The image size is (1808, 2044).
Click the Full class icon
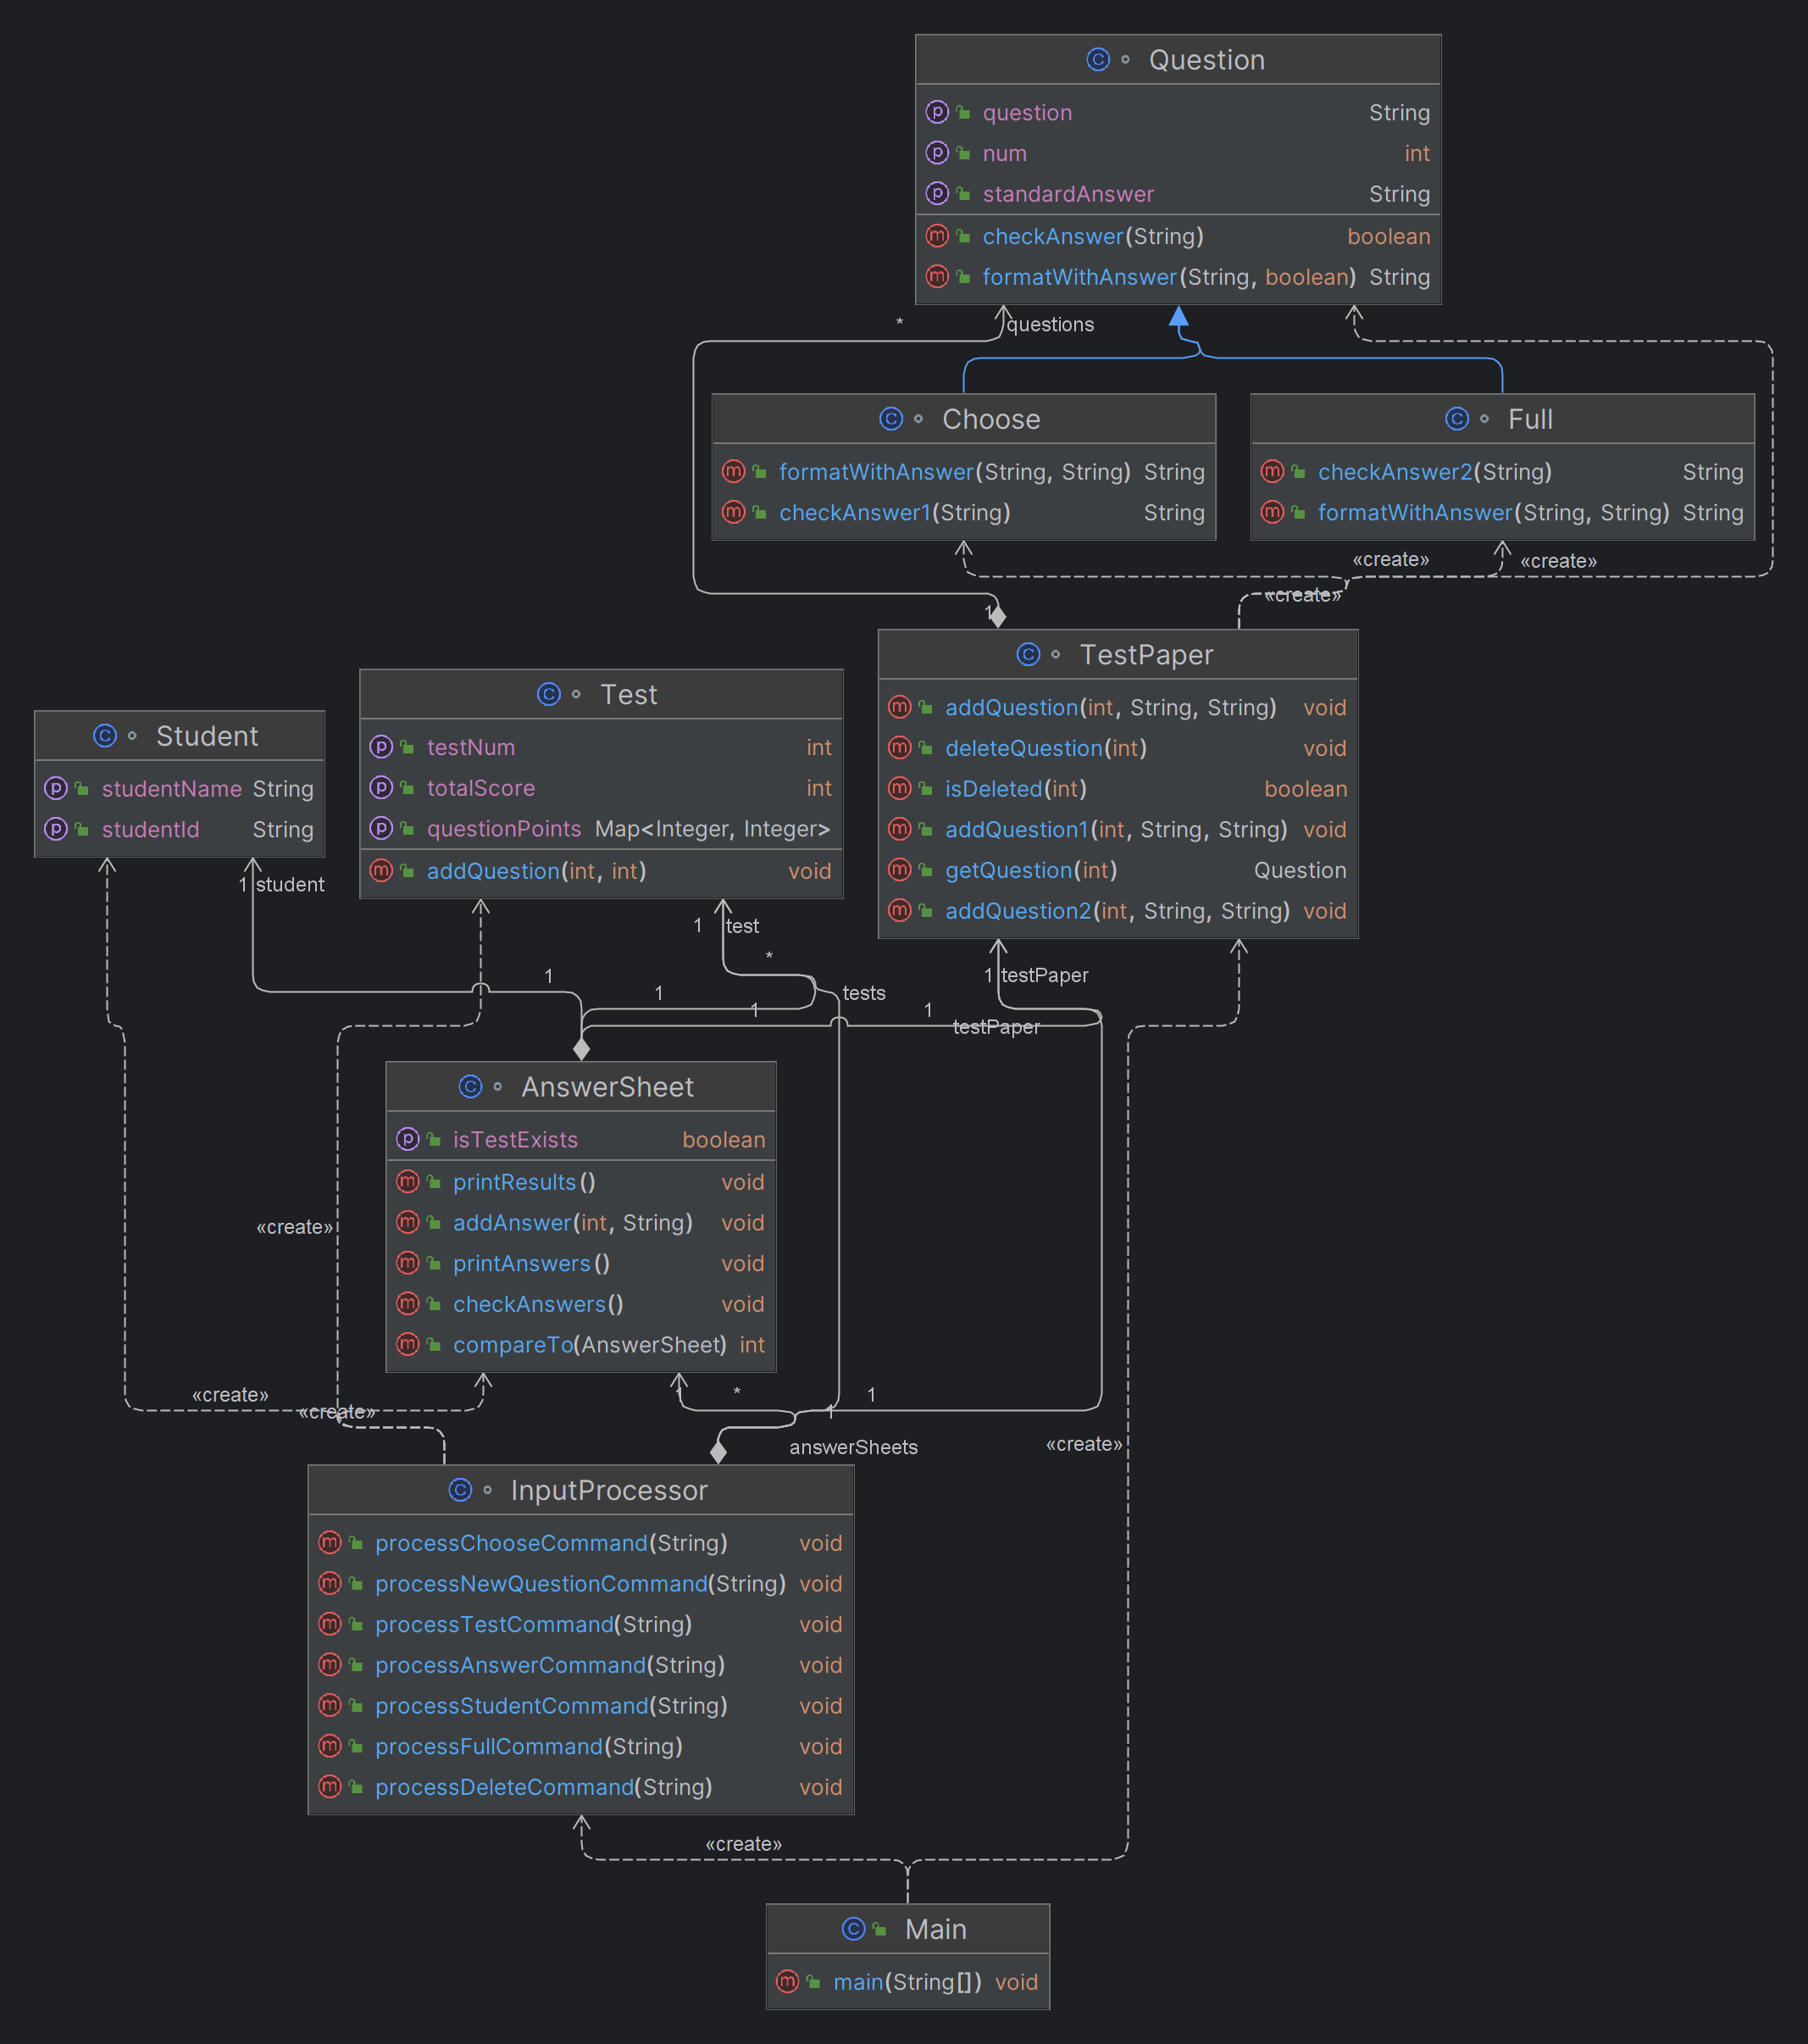(1457, 419)
